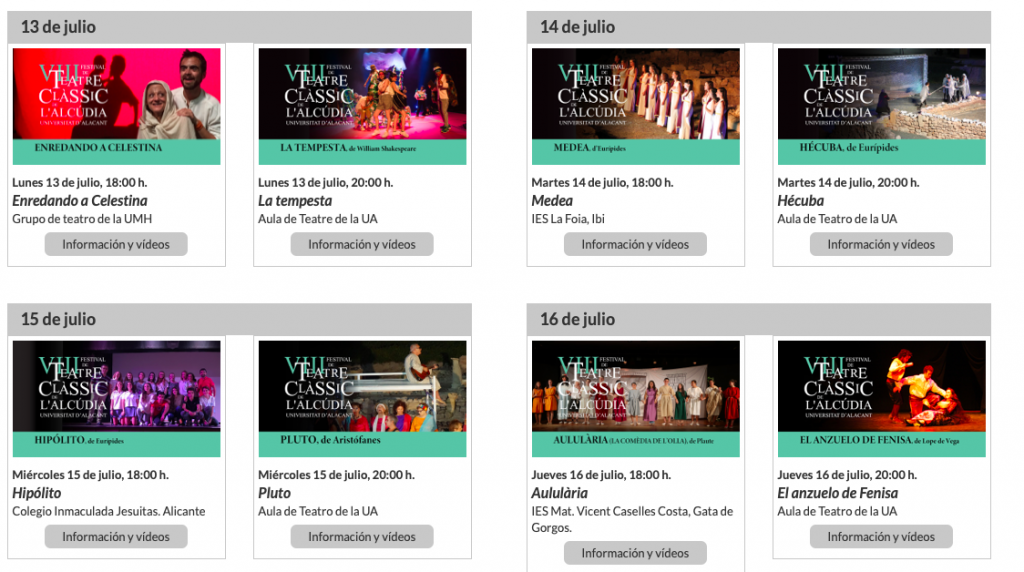Screen dimensions: 1024x572
Task: Click Aula de Teatre de la UA under La tempesta
Action: click(x=318, y=219)
